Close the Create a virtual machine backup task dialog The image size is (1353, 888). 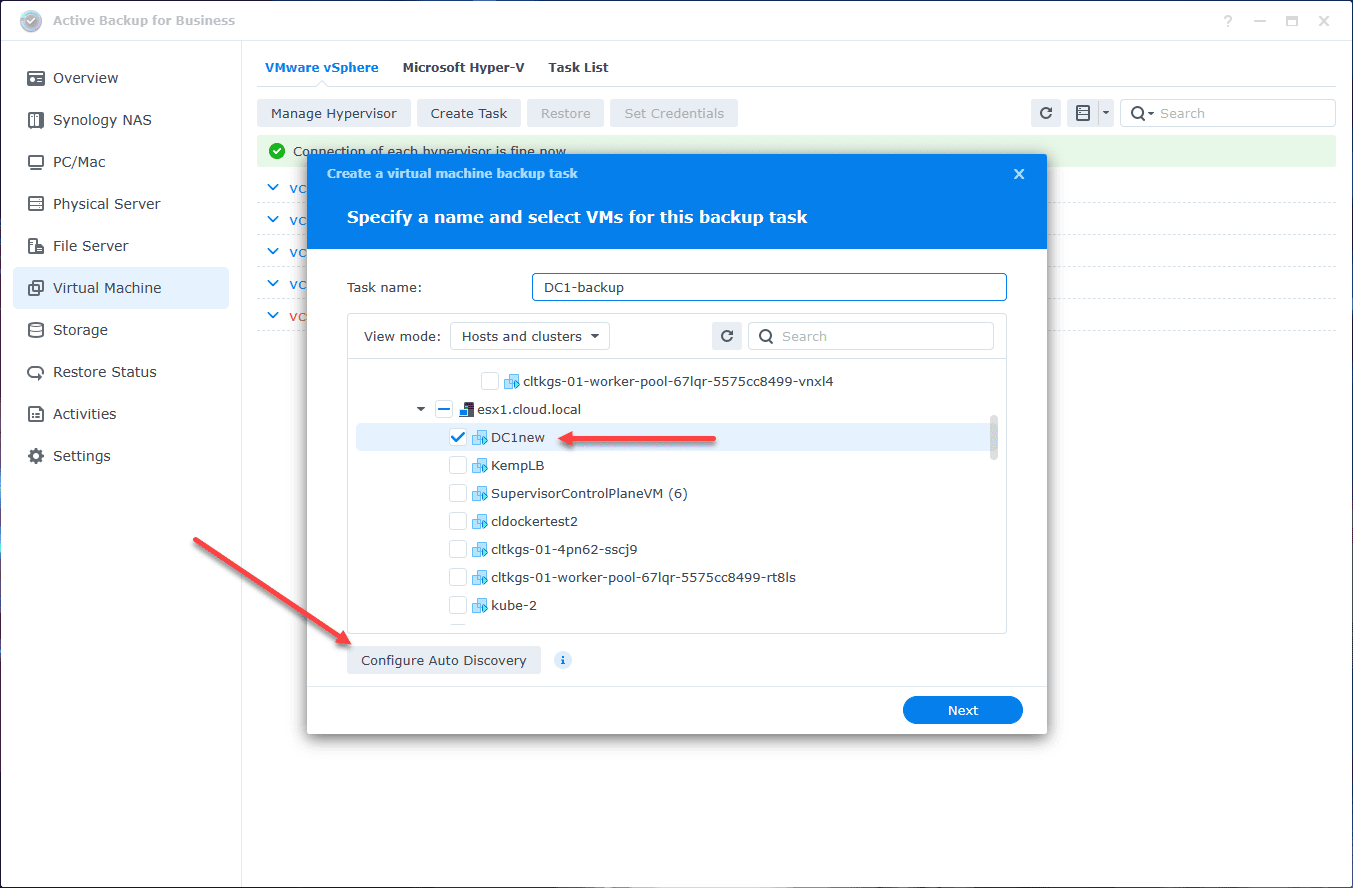pyautogui.click(x=1019, y=174)
